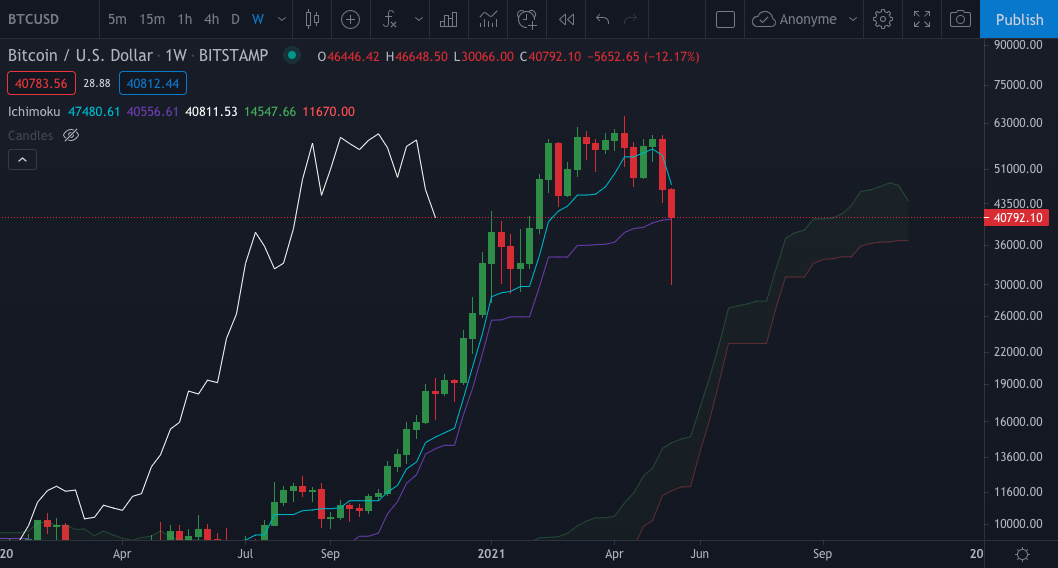
Task: Click the 2021 time axis label
Action: [491, 554]
